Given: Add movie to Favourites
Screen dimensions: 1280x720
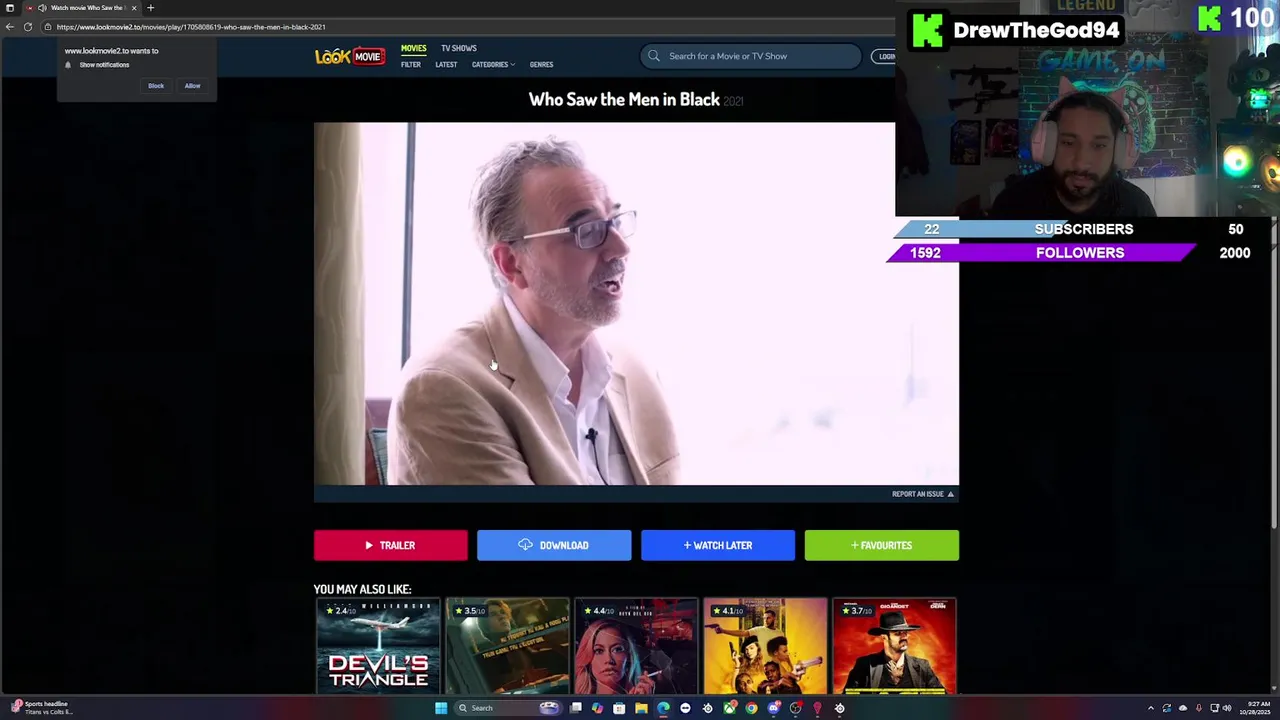Looking at the screenshot, I should (881, 545).
